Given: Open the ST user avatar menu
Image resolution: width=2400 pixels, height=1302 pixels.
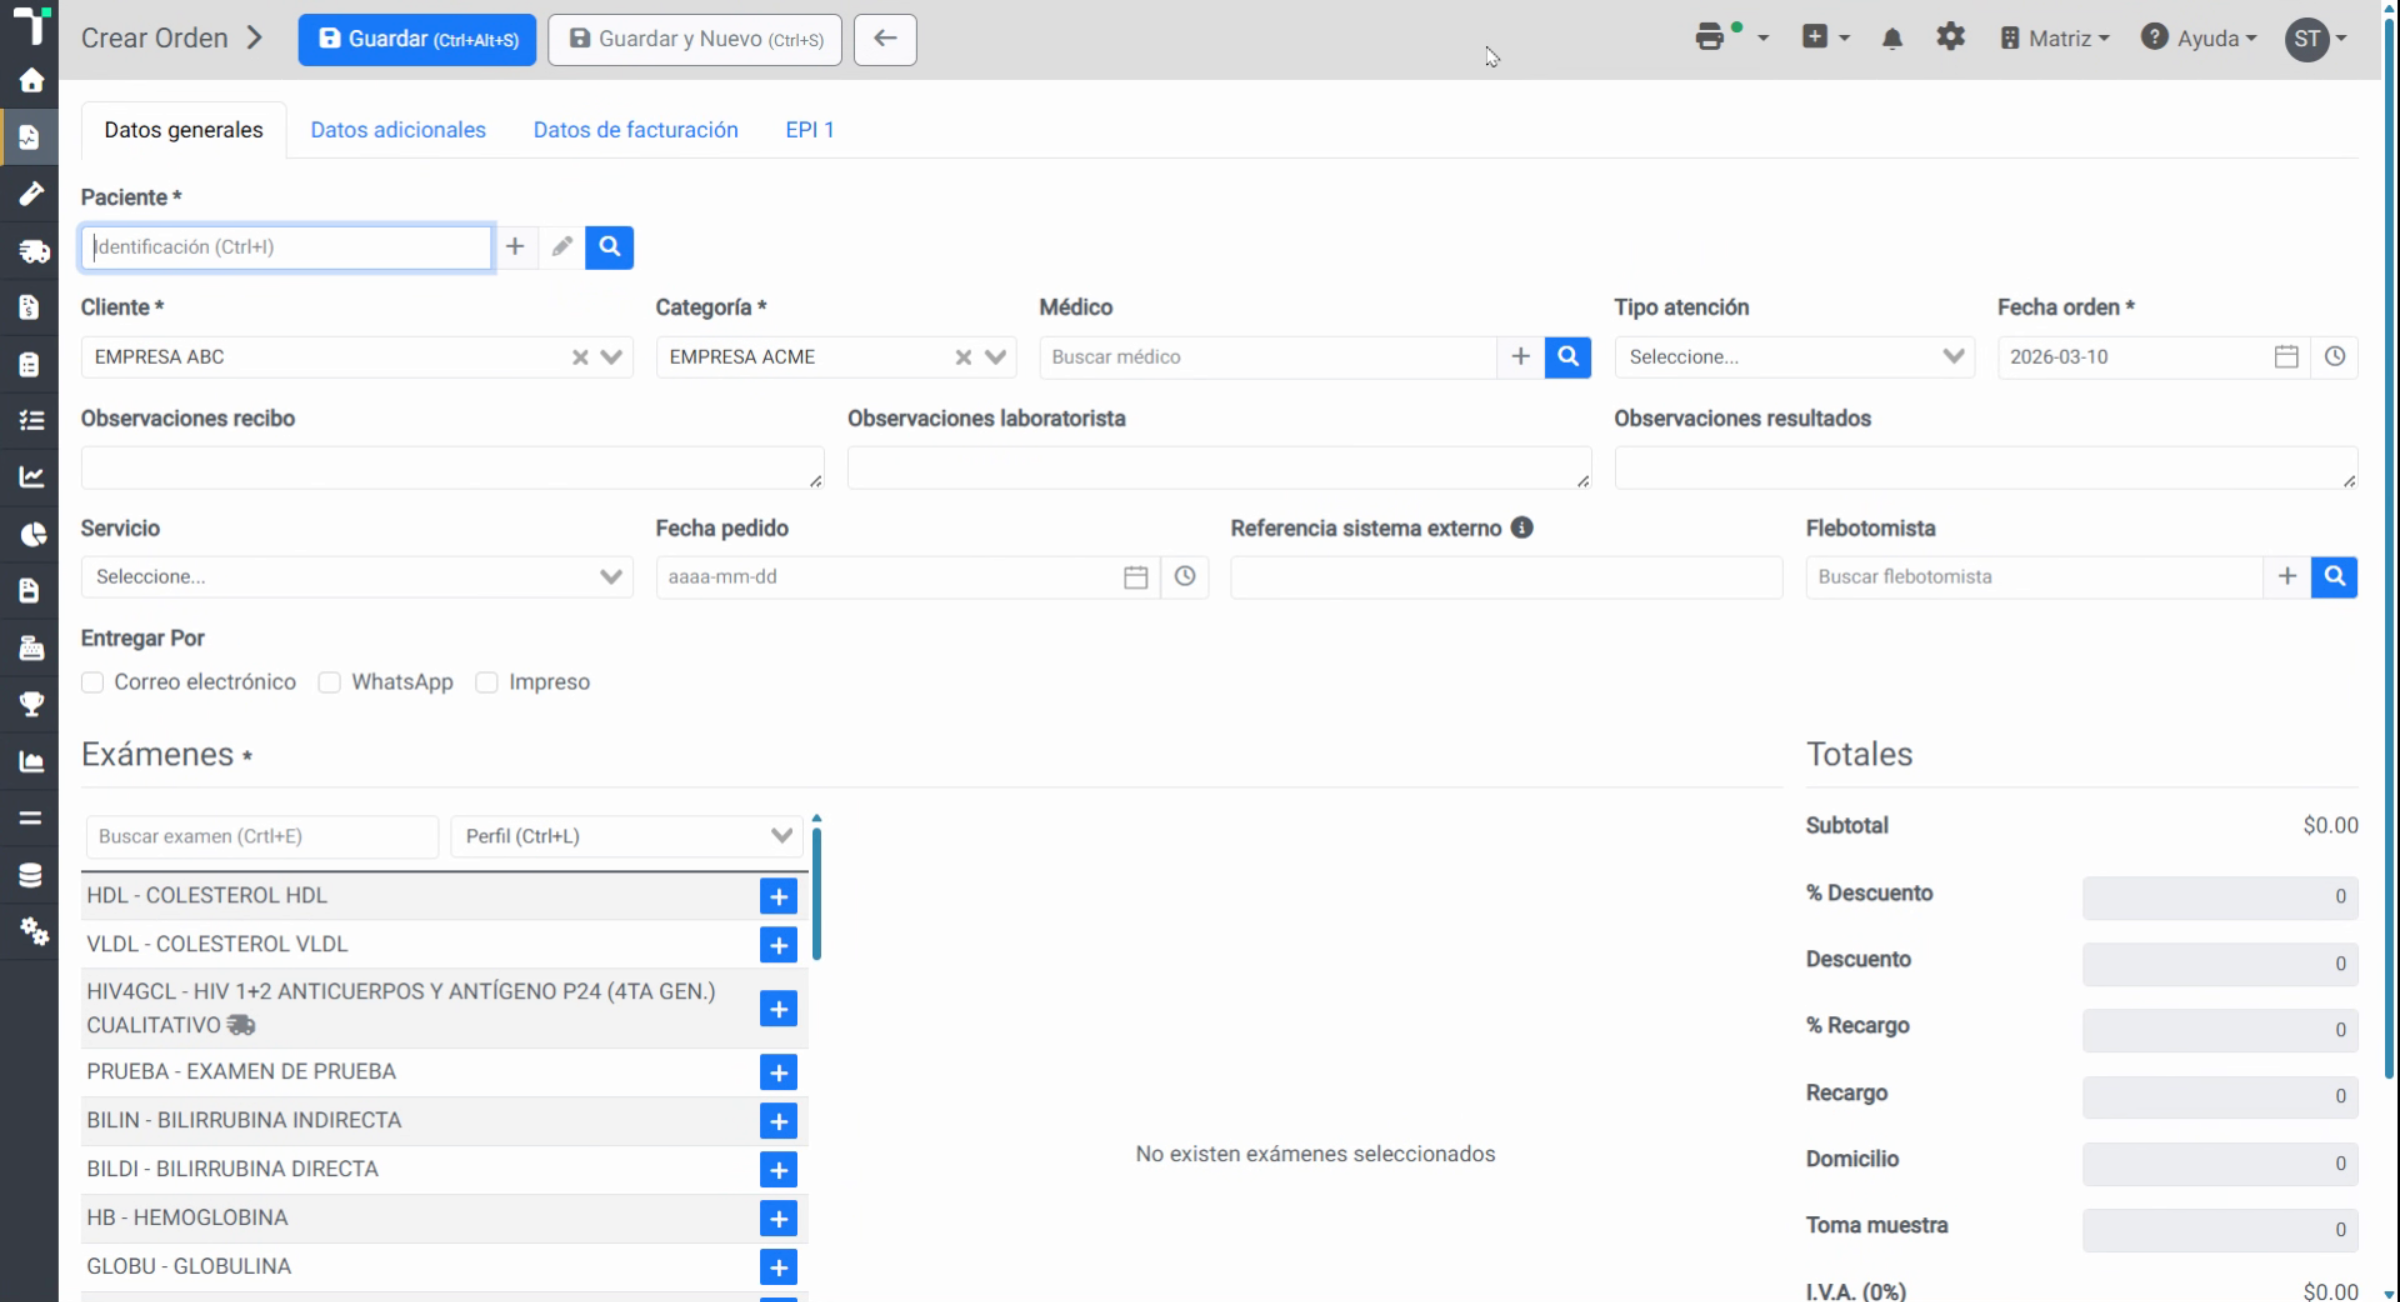Looking at the screenshot, I should (2316, 39).
